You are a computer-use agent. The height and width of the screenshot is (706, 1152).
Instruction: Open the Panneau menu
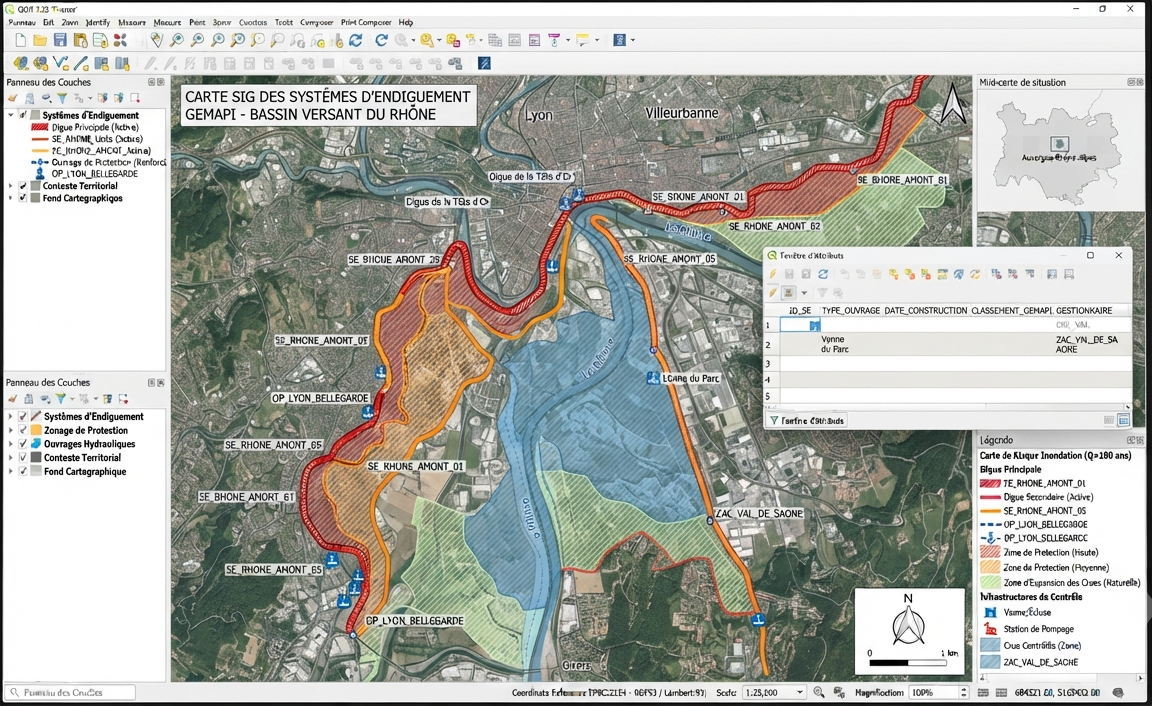coord(22,23)
